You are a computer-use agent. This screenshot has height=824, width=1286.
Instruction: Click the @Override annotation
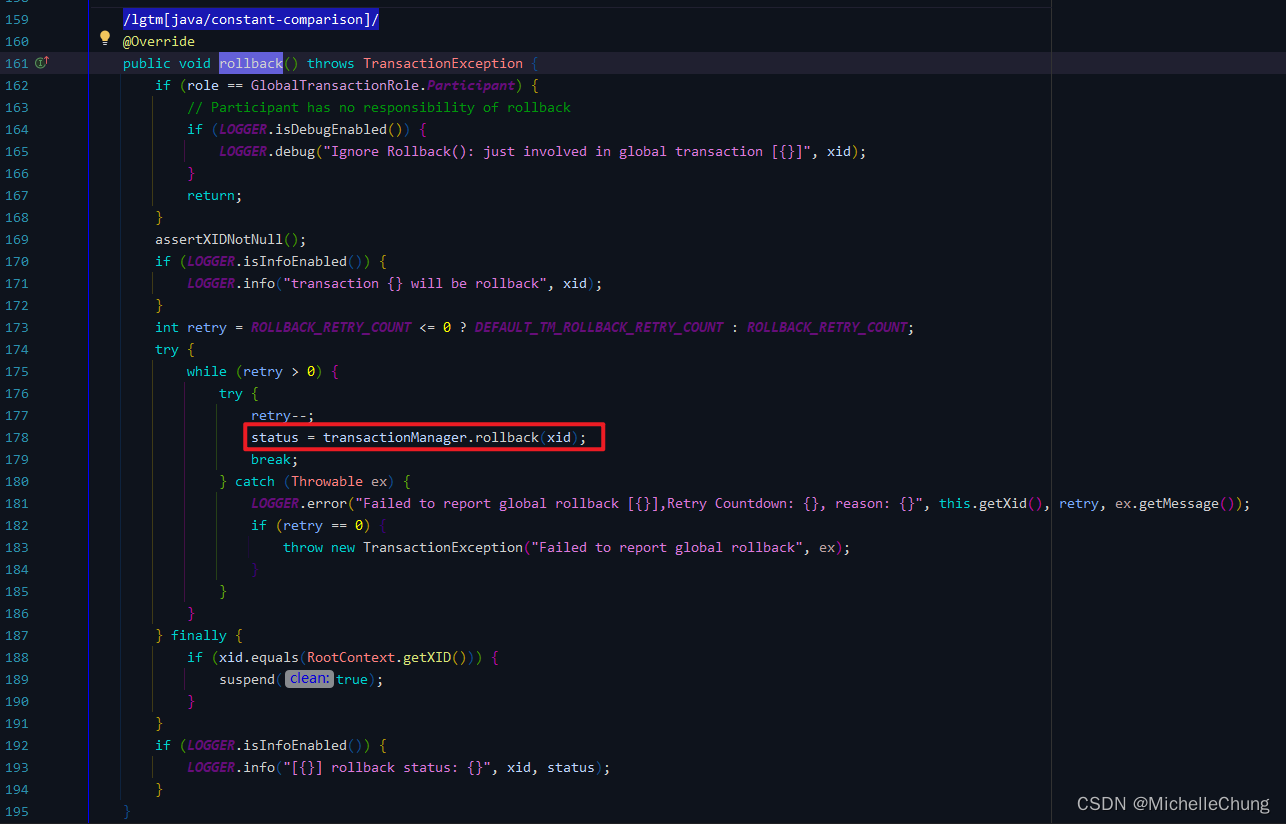[x=159, y=41]
